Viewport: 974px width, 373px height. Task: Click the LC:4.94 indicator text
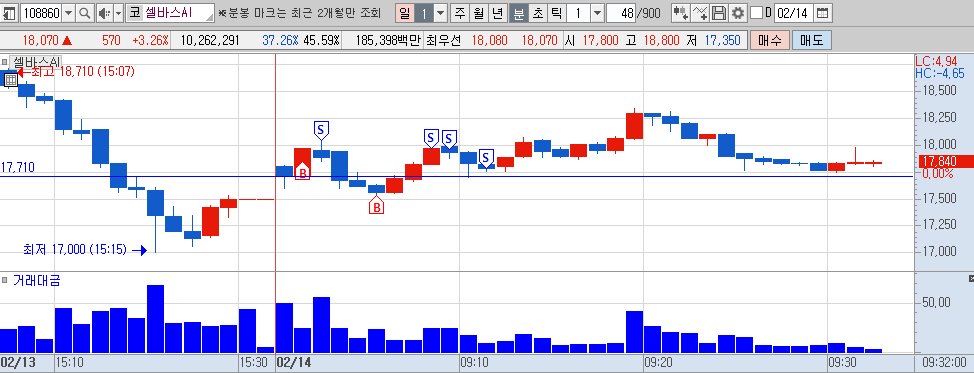[x=937, y=61]
